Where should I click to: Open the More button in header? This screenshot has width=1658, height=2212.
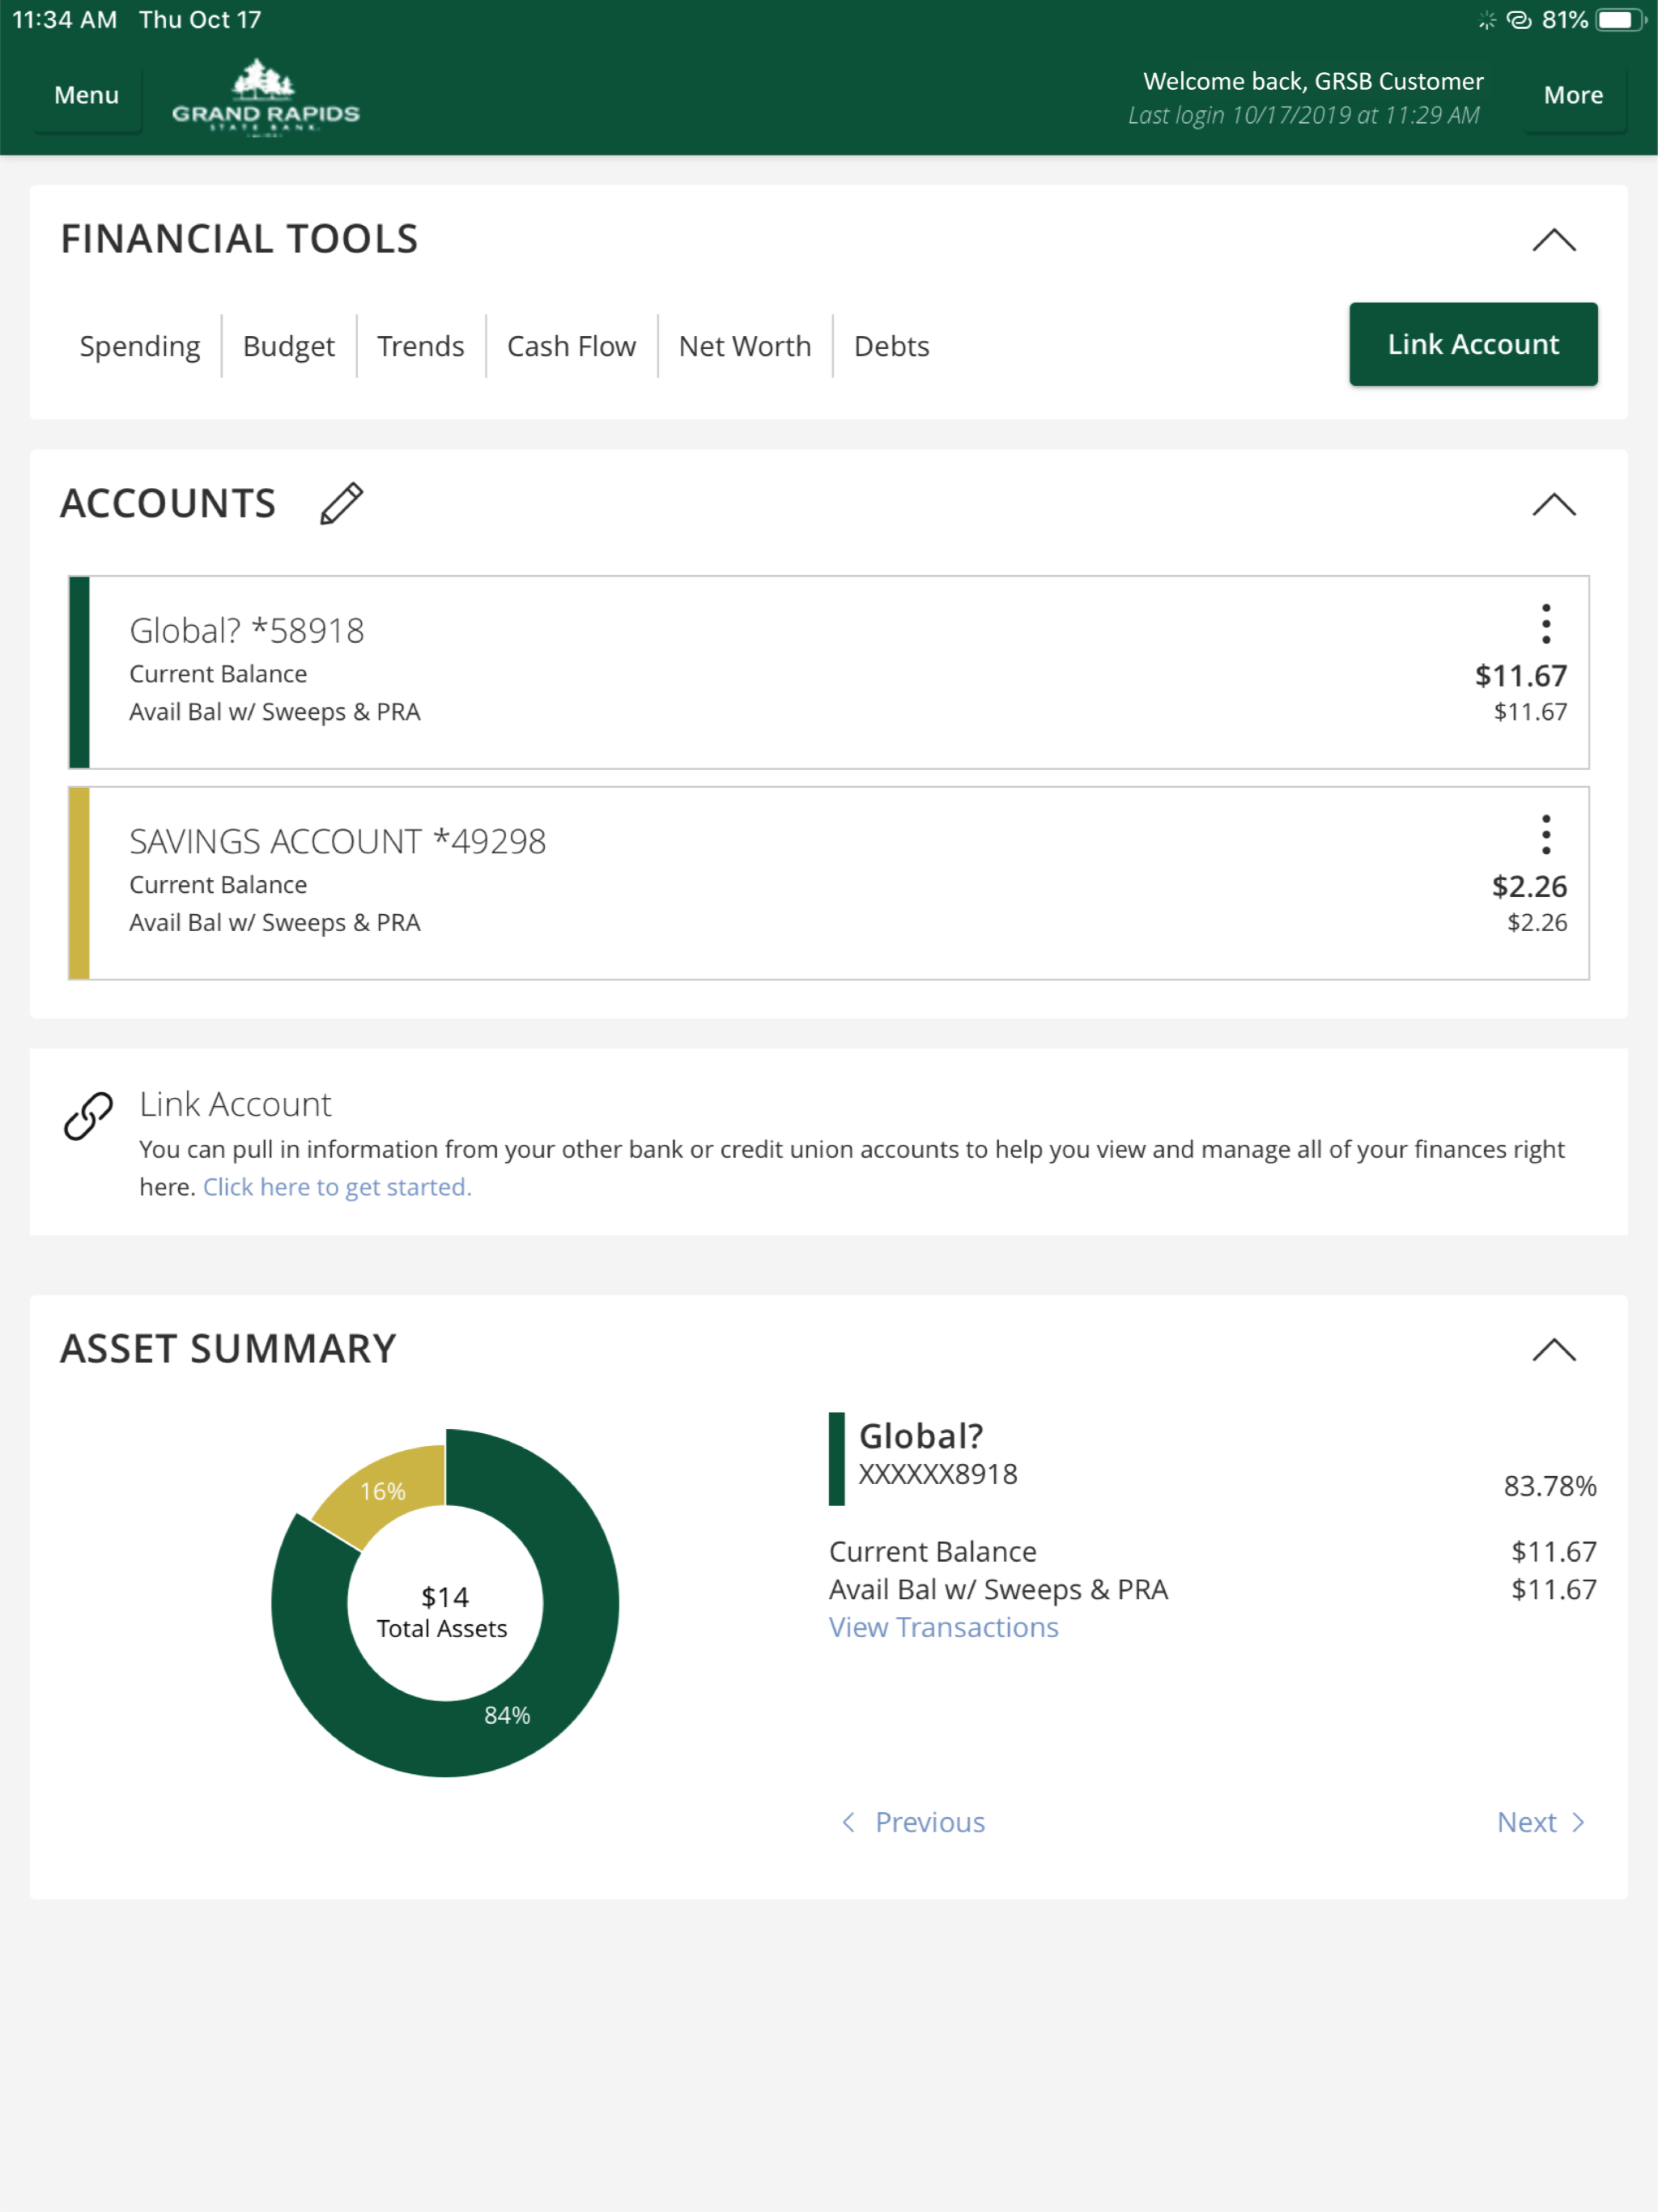1573,96
